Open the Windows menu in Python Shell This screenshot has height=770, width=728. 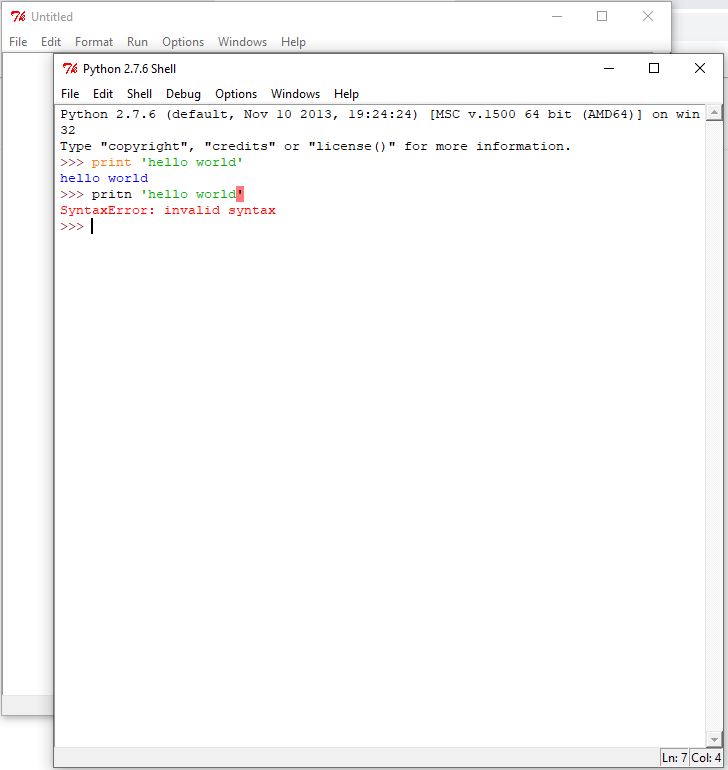[295, 94]
